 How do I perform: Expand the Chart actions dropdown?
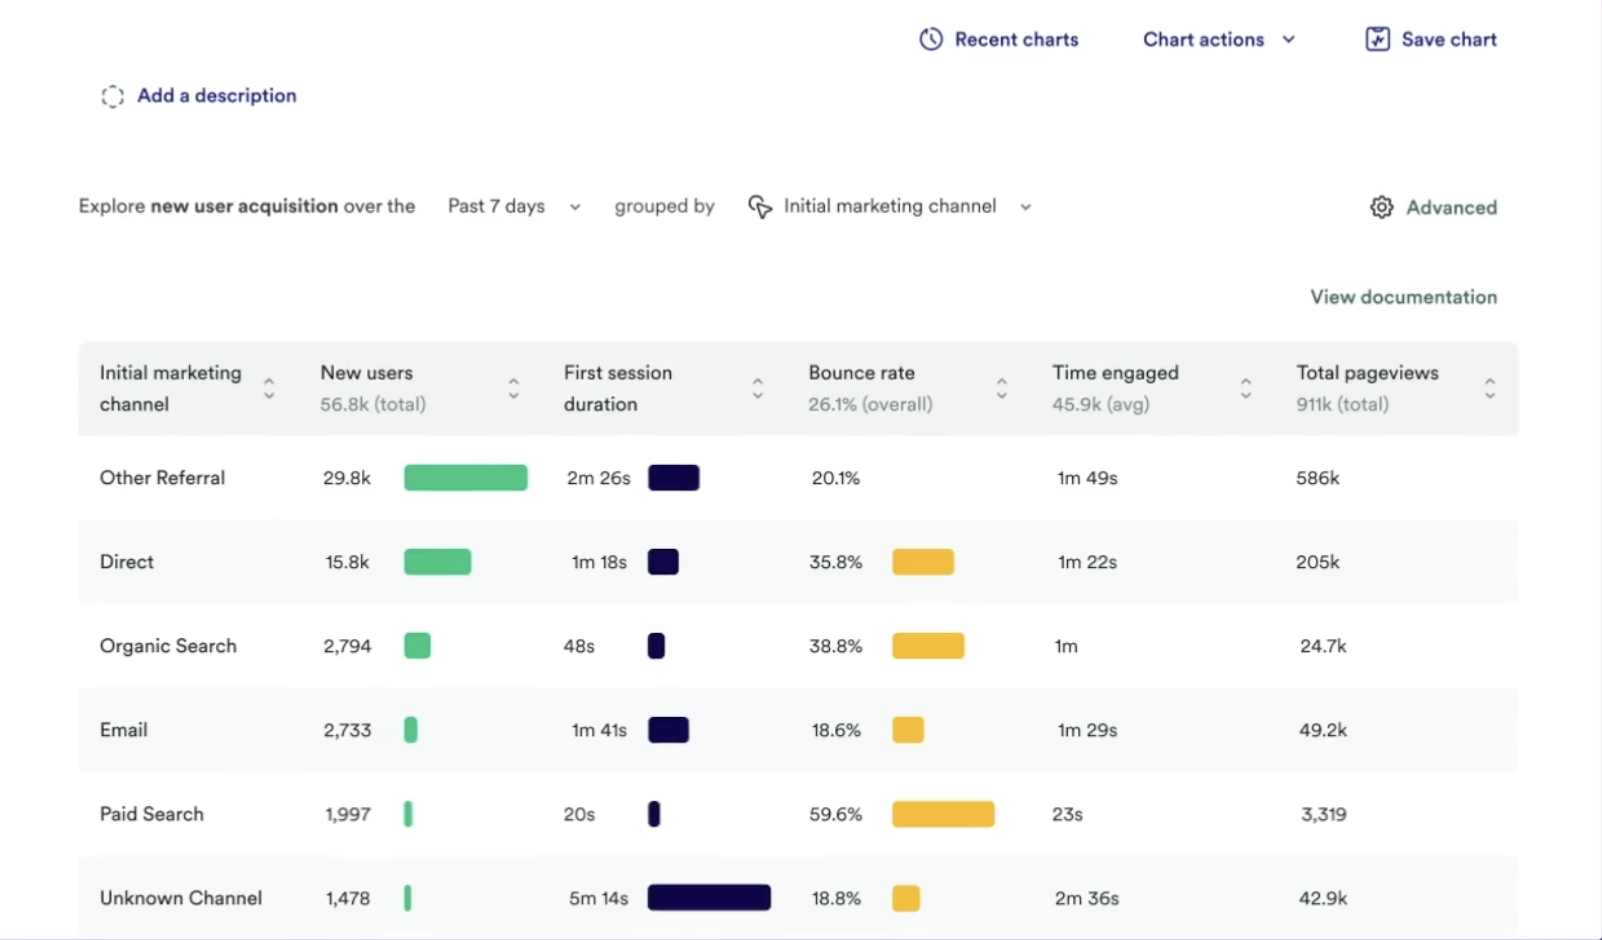pyautogui.click(x=1289, y=39)
